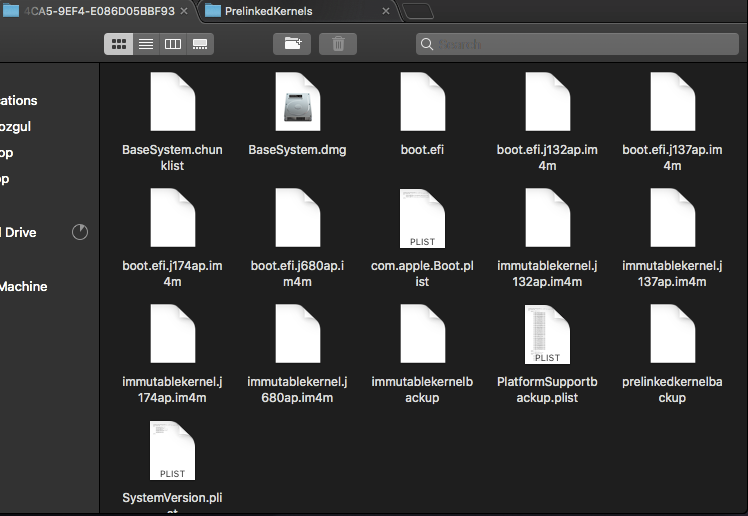Switch to column view mode
Screen dimensions: 748x516
point(173,44)
